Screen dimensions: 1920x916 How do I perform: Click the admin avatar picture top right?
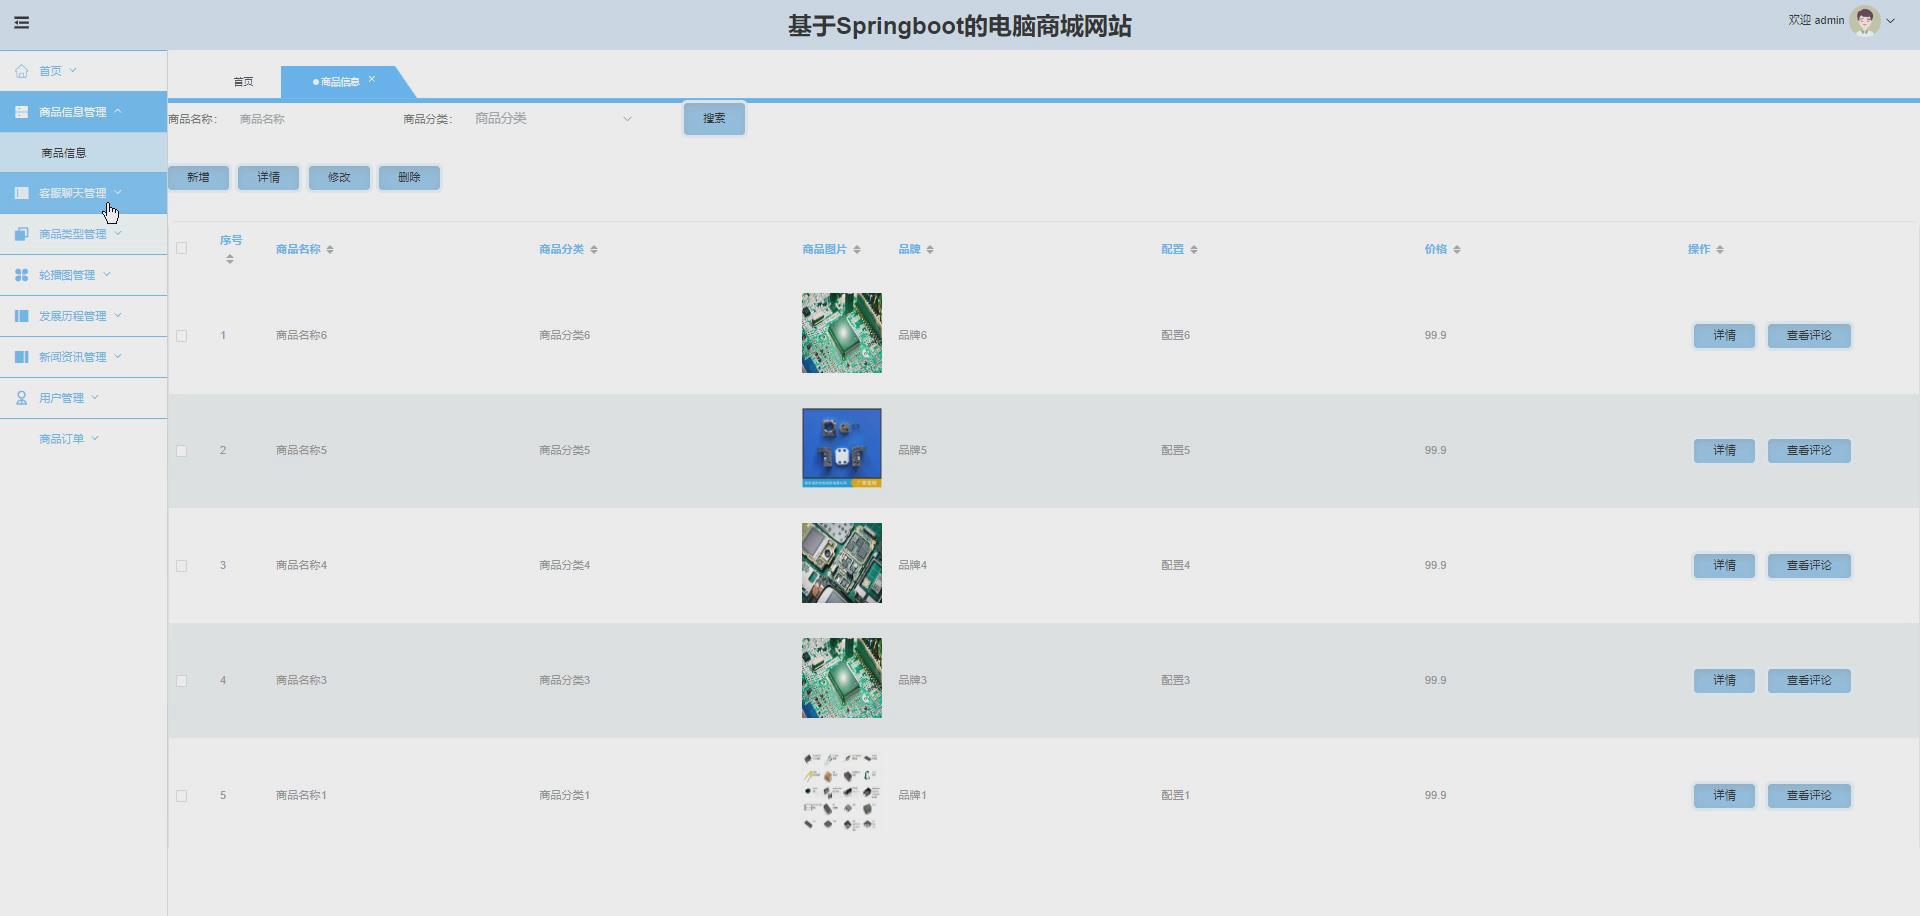(1866, 20)
